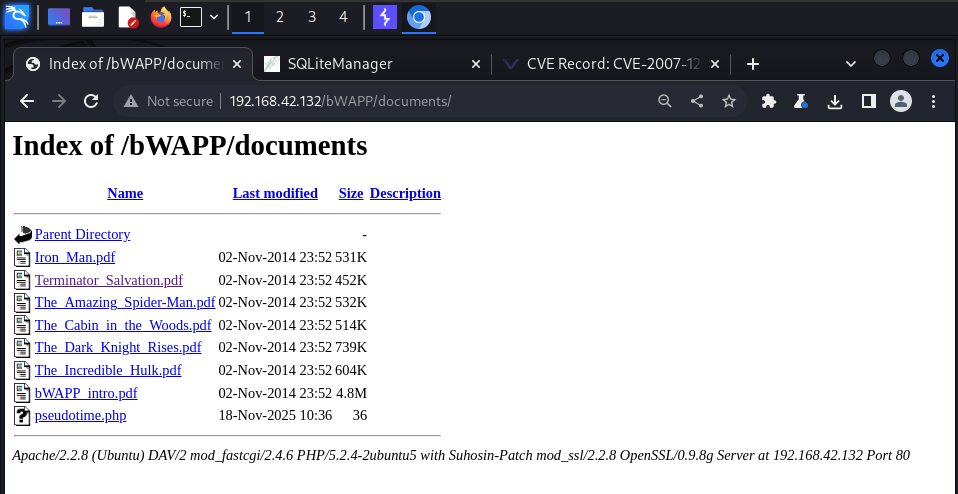Open the zoom magnifier icon in address bar
Viewport: 958px width, 494px height.
[x=665, y=101]
